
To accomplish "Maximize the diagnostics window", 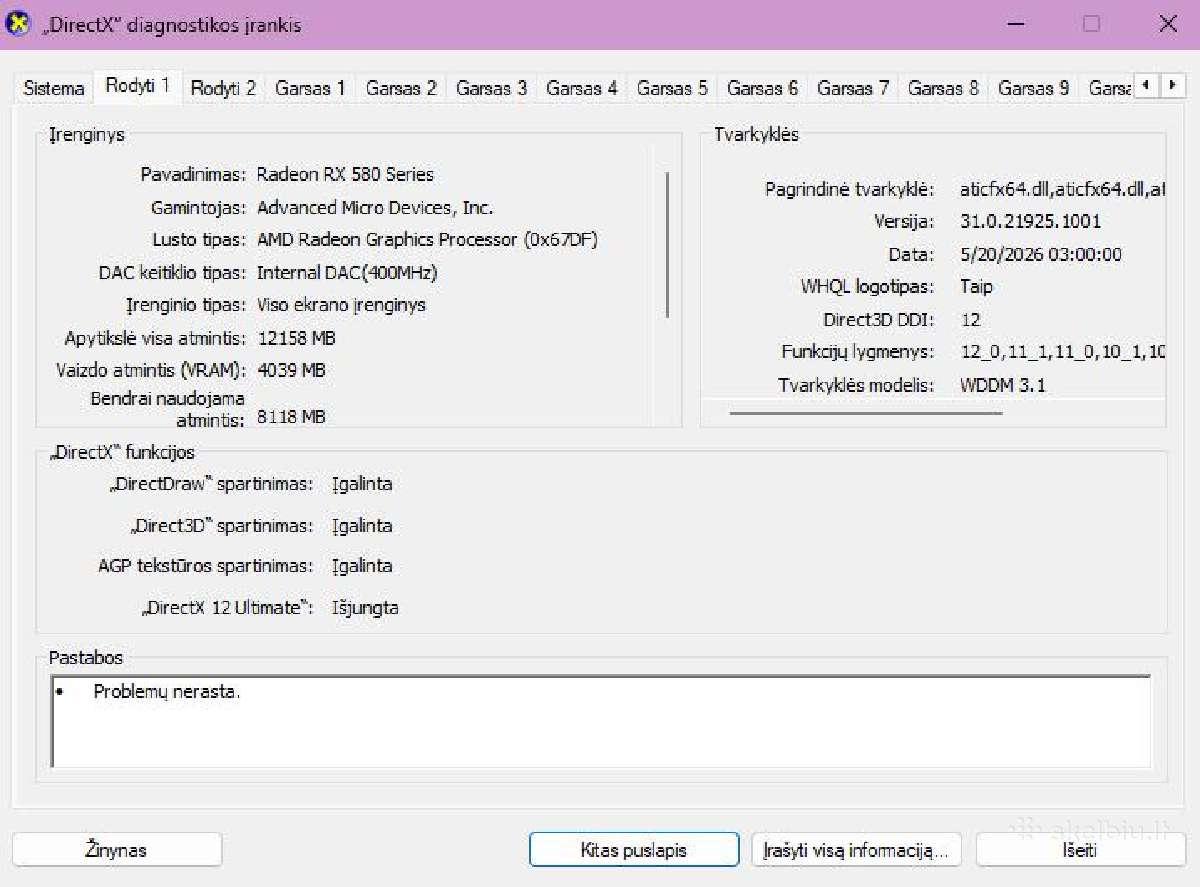I will 1091,24.
